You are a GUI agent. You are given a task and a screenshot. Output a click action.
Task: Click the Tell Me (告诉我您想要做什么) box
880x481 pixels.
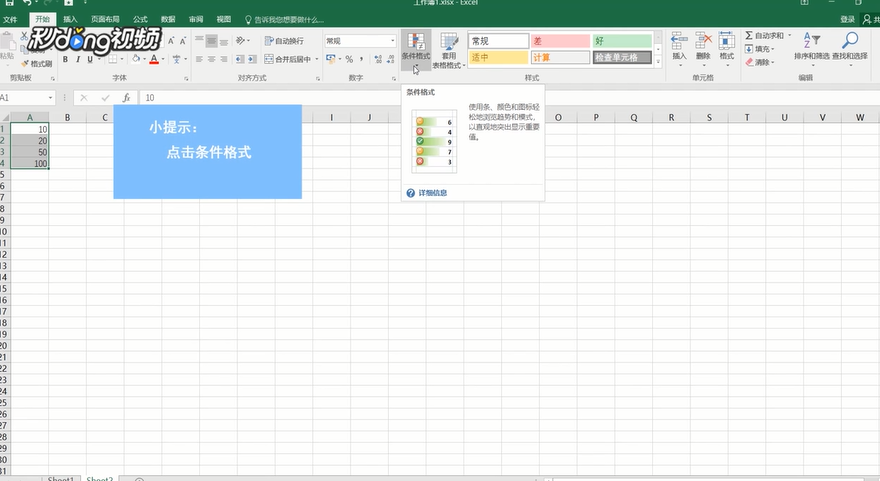click(x=285, y=20)
